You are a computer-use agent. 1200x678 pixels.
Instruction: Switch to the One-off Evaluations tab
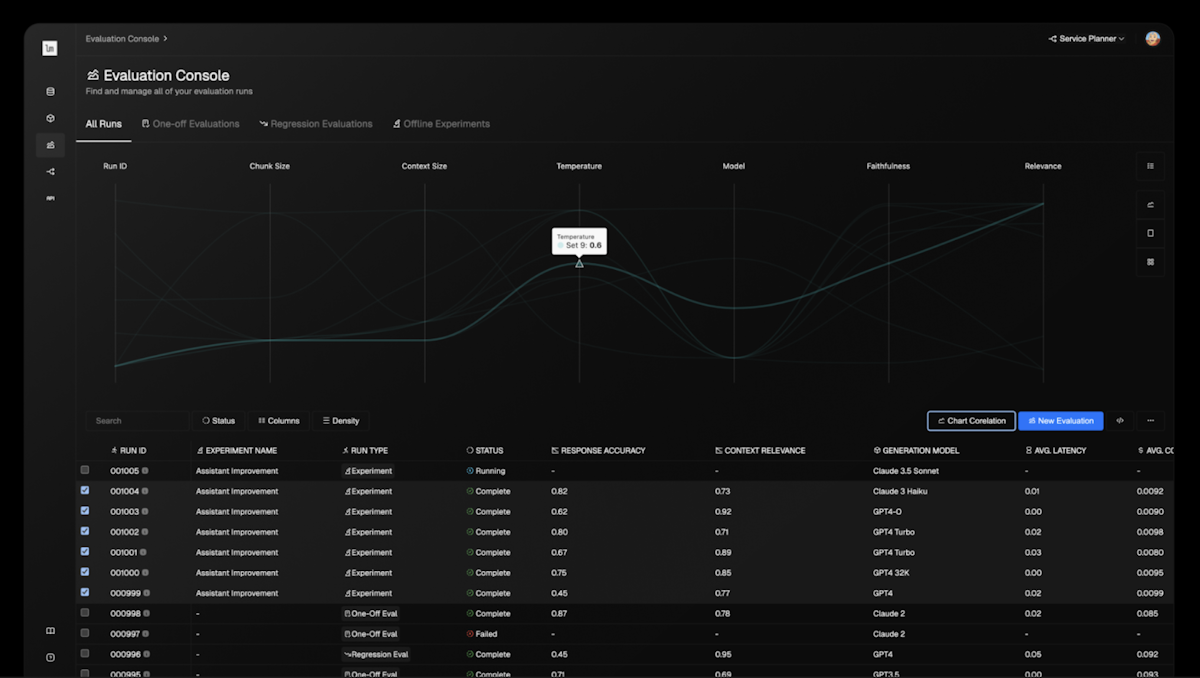190,123
